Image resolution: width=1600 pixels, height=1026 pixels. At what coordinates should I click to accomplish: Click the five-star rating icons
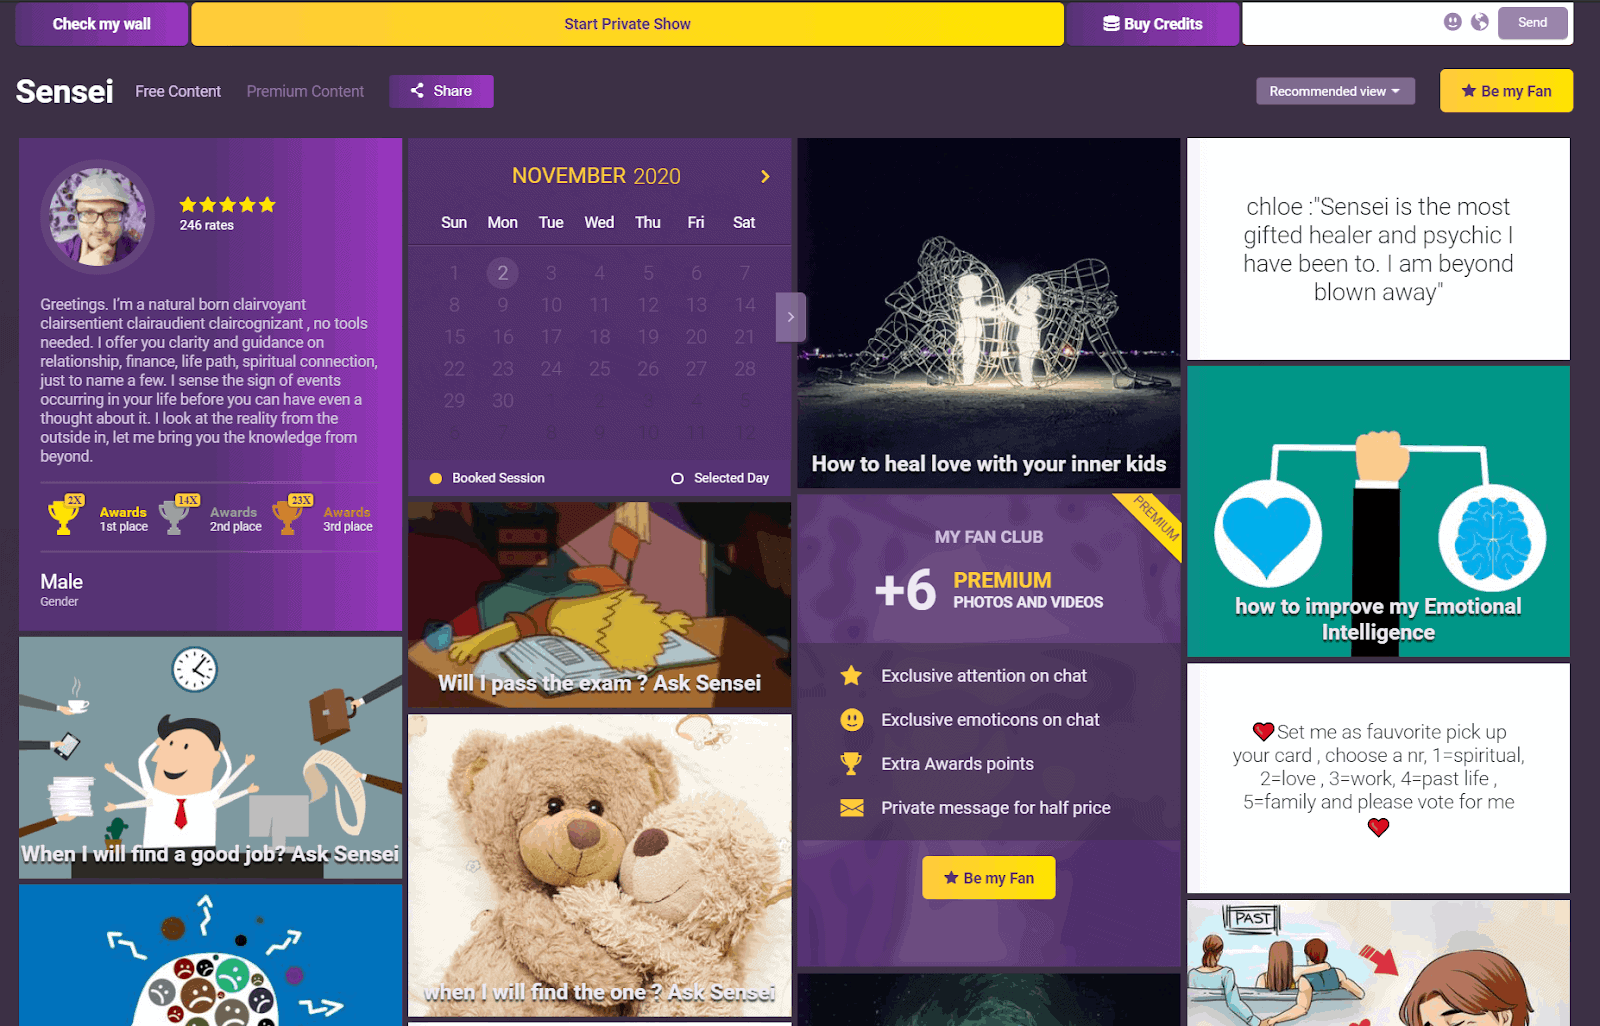pos(227,205)
